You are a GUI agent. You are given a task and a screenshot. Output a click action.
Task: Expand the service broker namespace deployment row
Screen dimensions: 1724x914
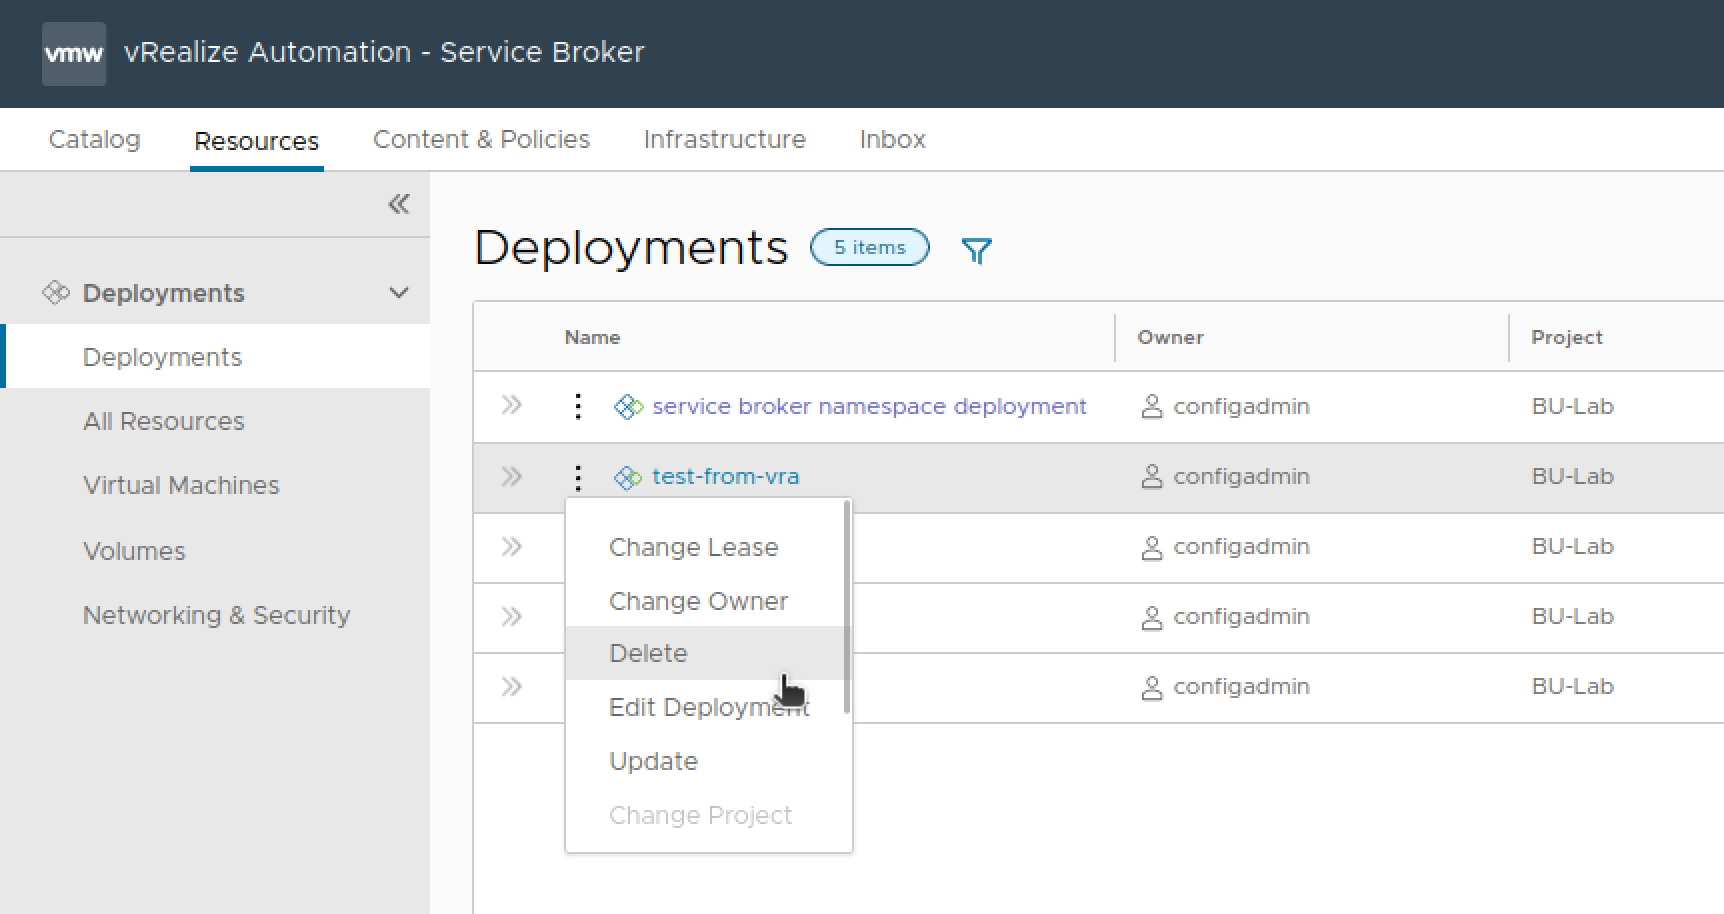pyautogui.click(x=511, y=405)
